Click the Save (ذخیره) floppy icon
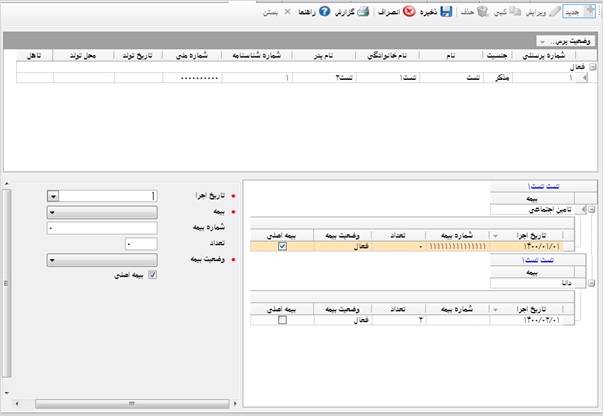This screenshot has height=416, width=603. coord(446,12)
